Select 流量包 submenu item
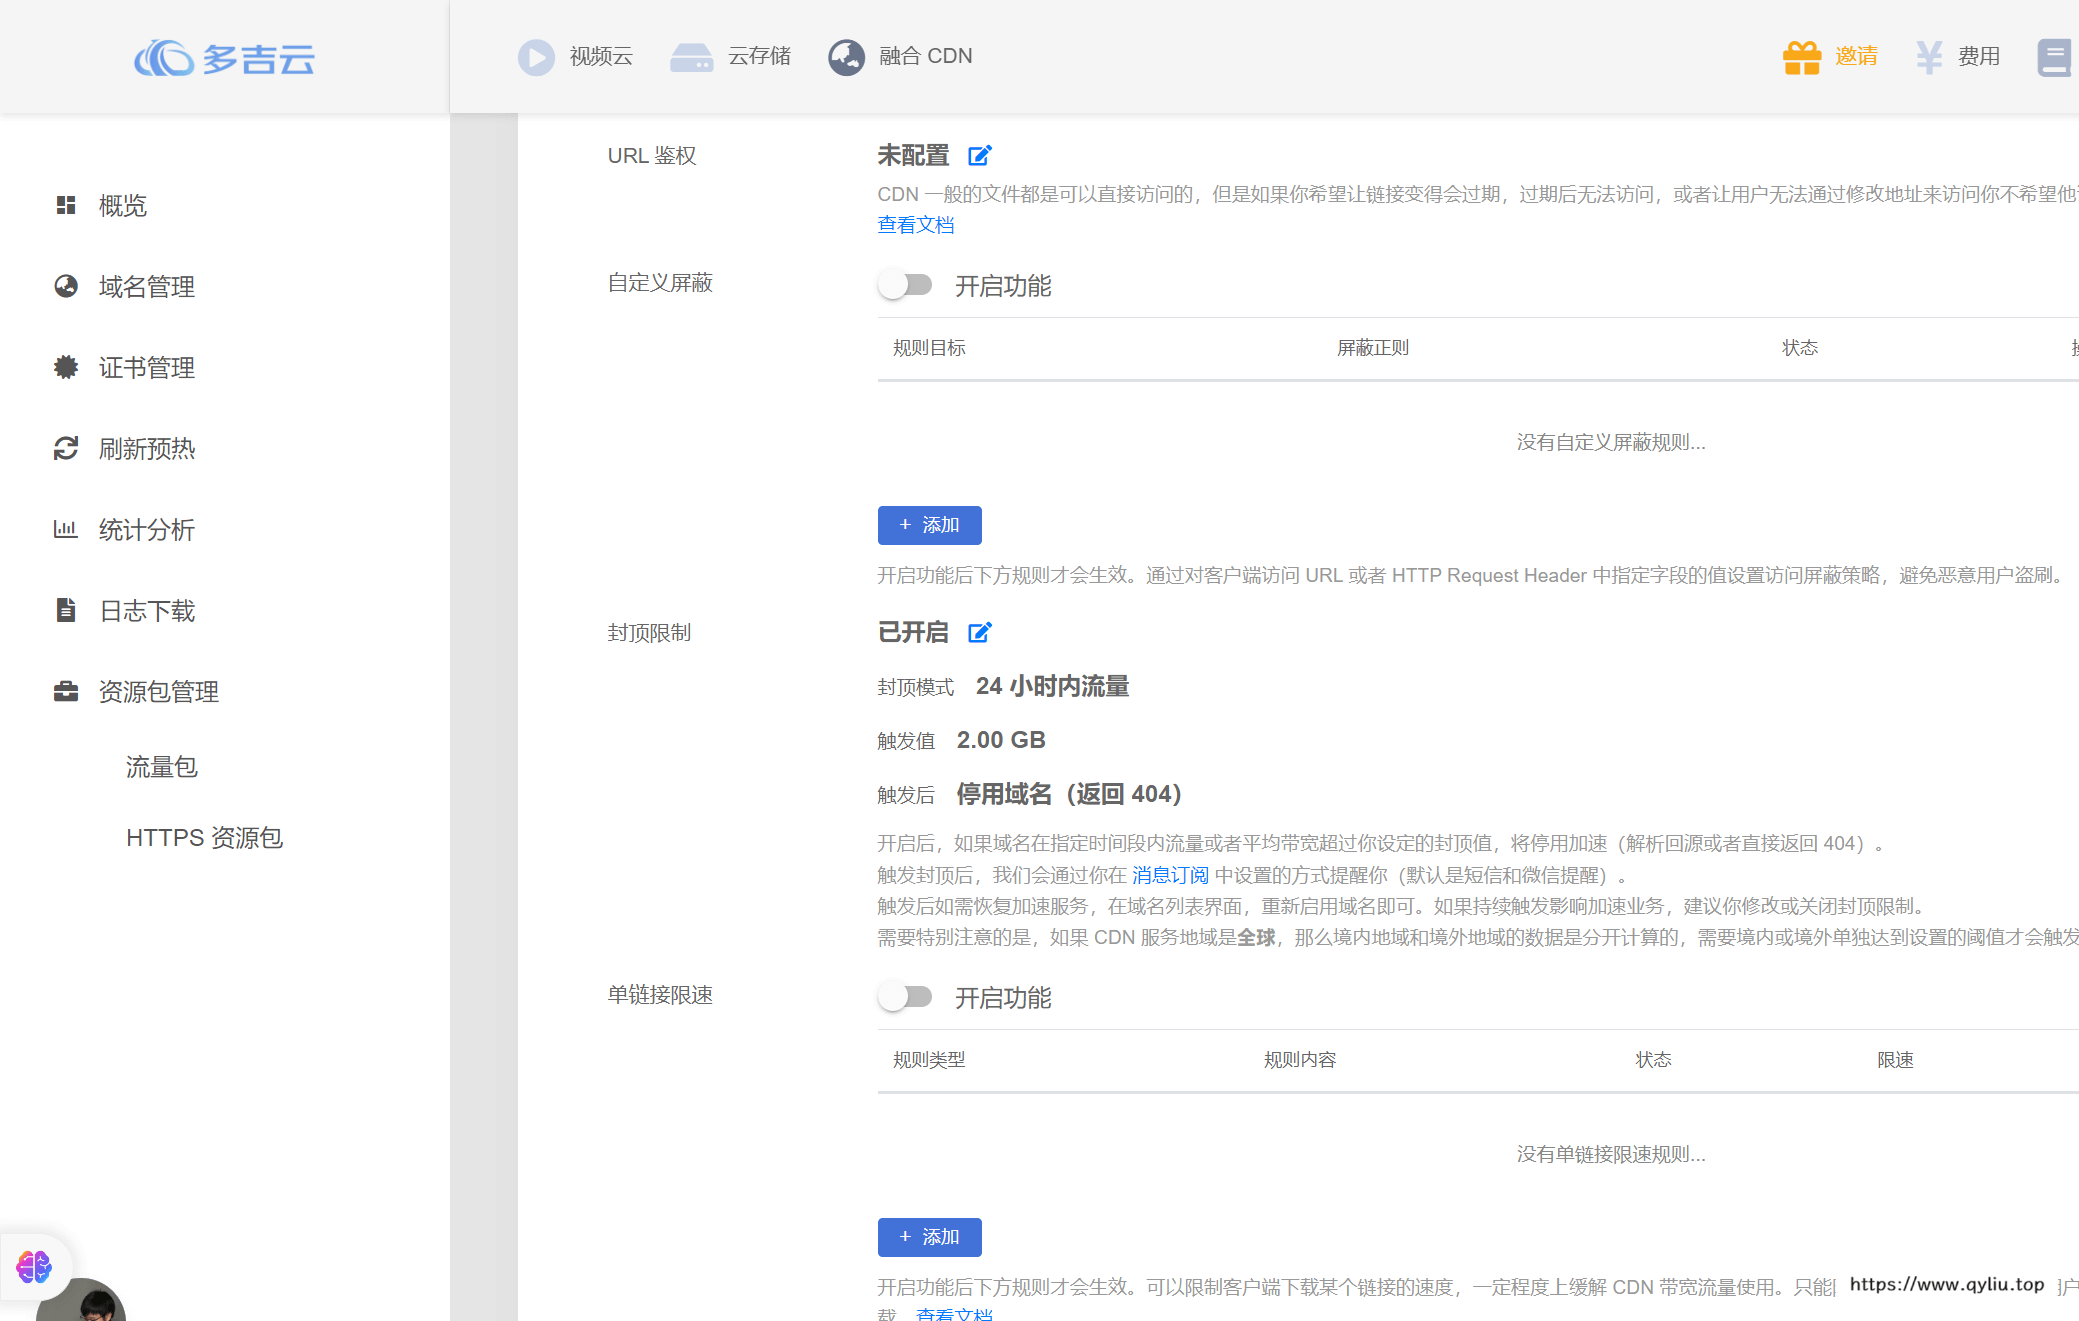Screen dimensions: 2079x1321 pyautogui.click(x=162, y=767)
